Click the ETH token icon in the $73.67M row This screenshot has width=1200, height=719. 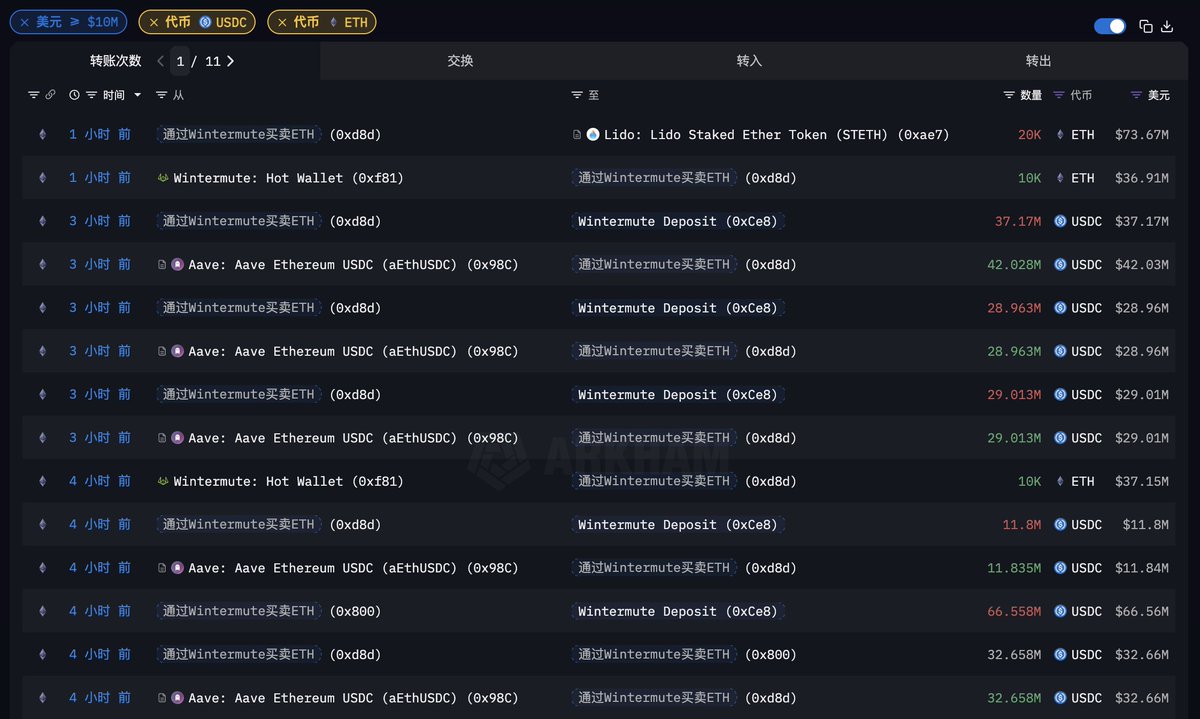point(1060,135)
